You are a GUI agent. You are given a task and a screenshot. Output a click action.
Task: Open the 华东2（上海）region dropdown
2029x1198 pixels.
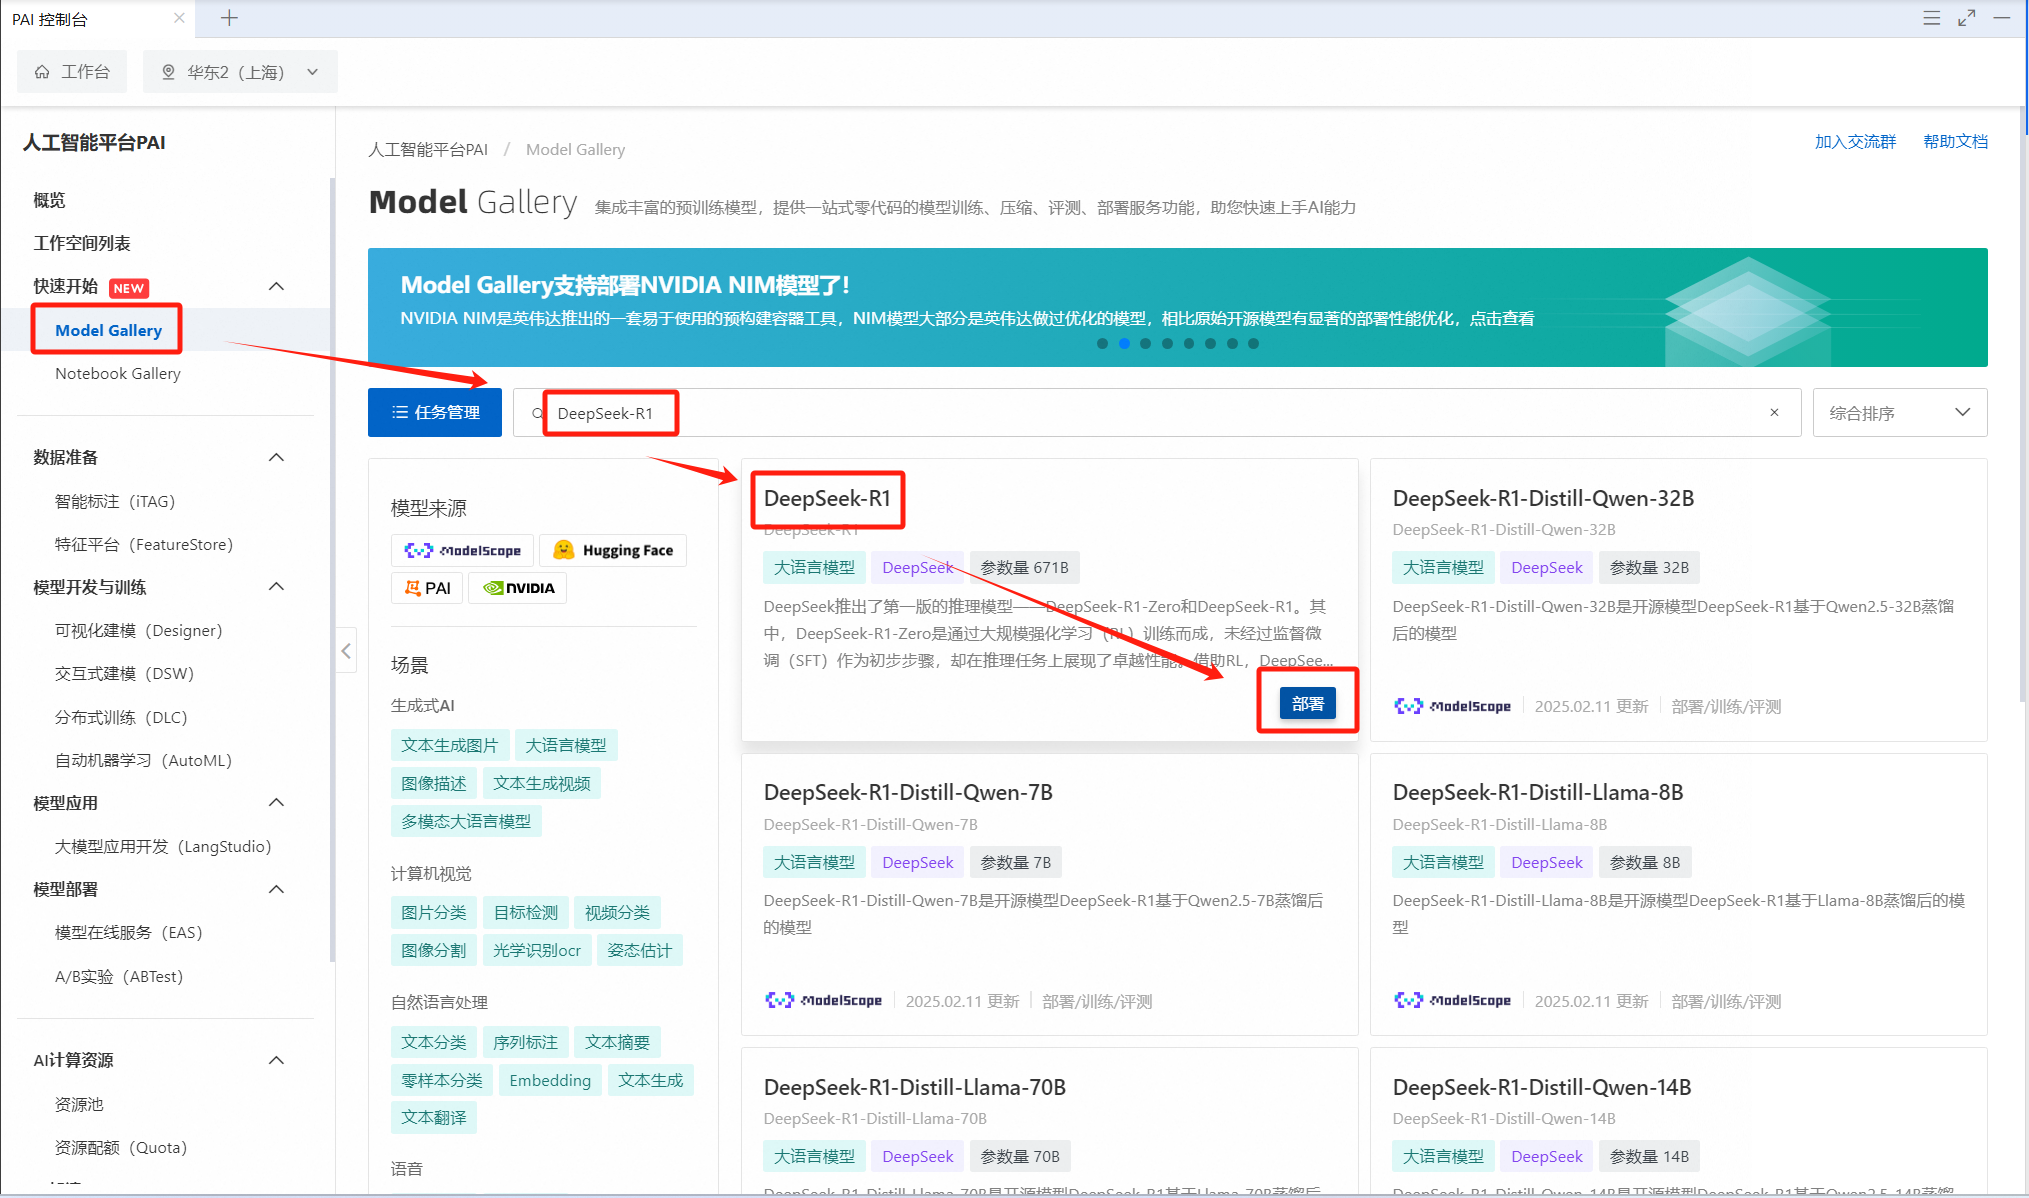240,72
